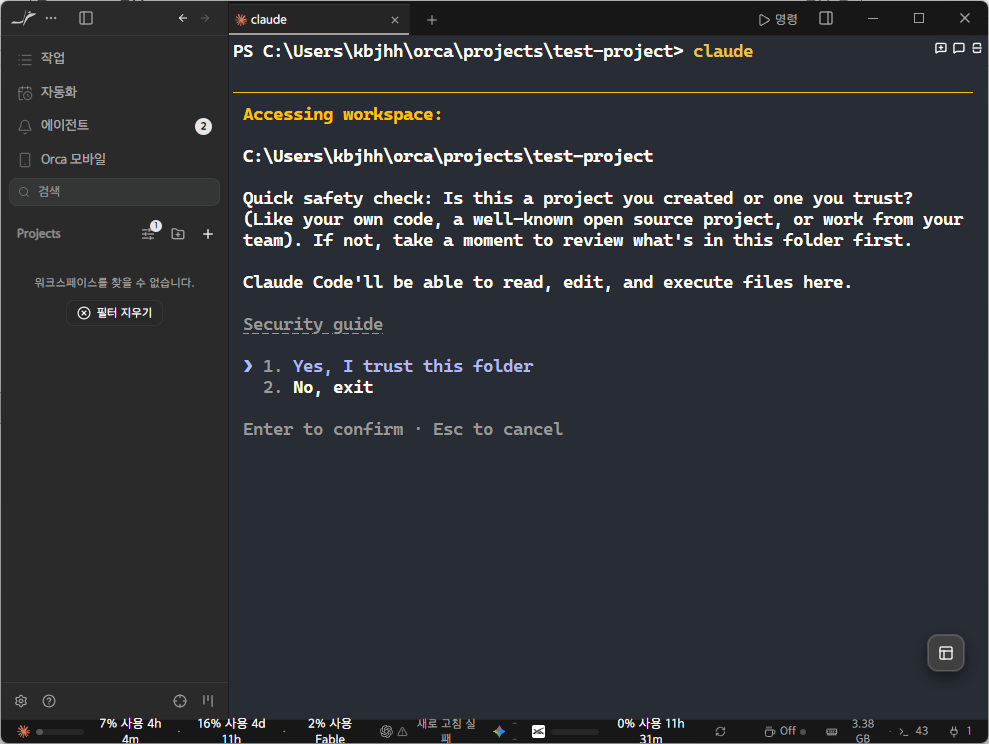989x744 pixels.
Task: Click the 새로 고침 실패 status text
Action: pos(446,731)
